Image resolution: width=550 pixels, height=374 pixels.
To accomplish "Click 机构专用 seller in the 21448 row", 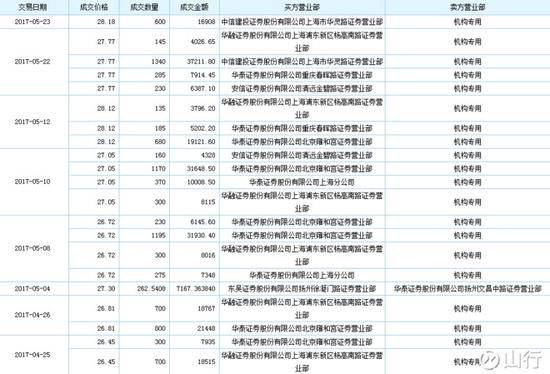I will (x=468, y=329).
